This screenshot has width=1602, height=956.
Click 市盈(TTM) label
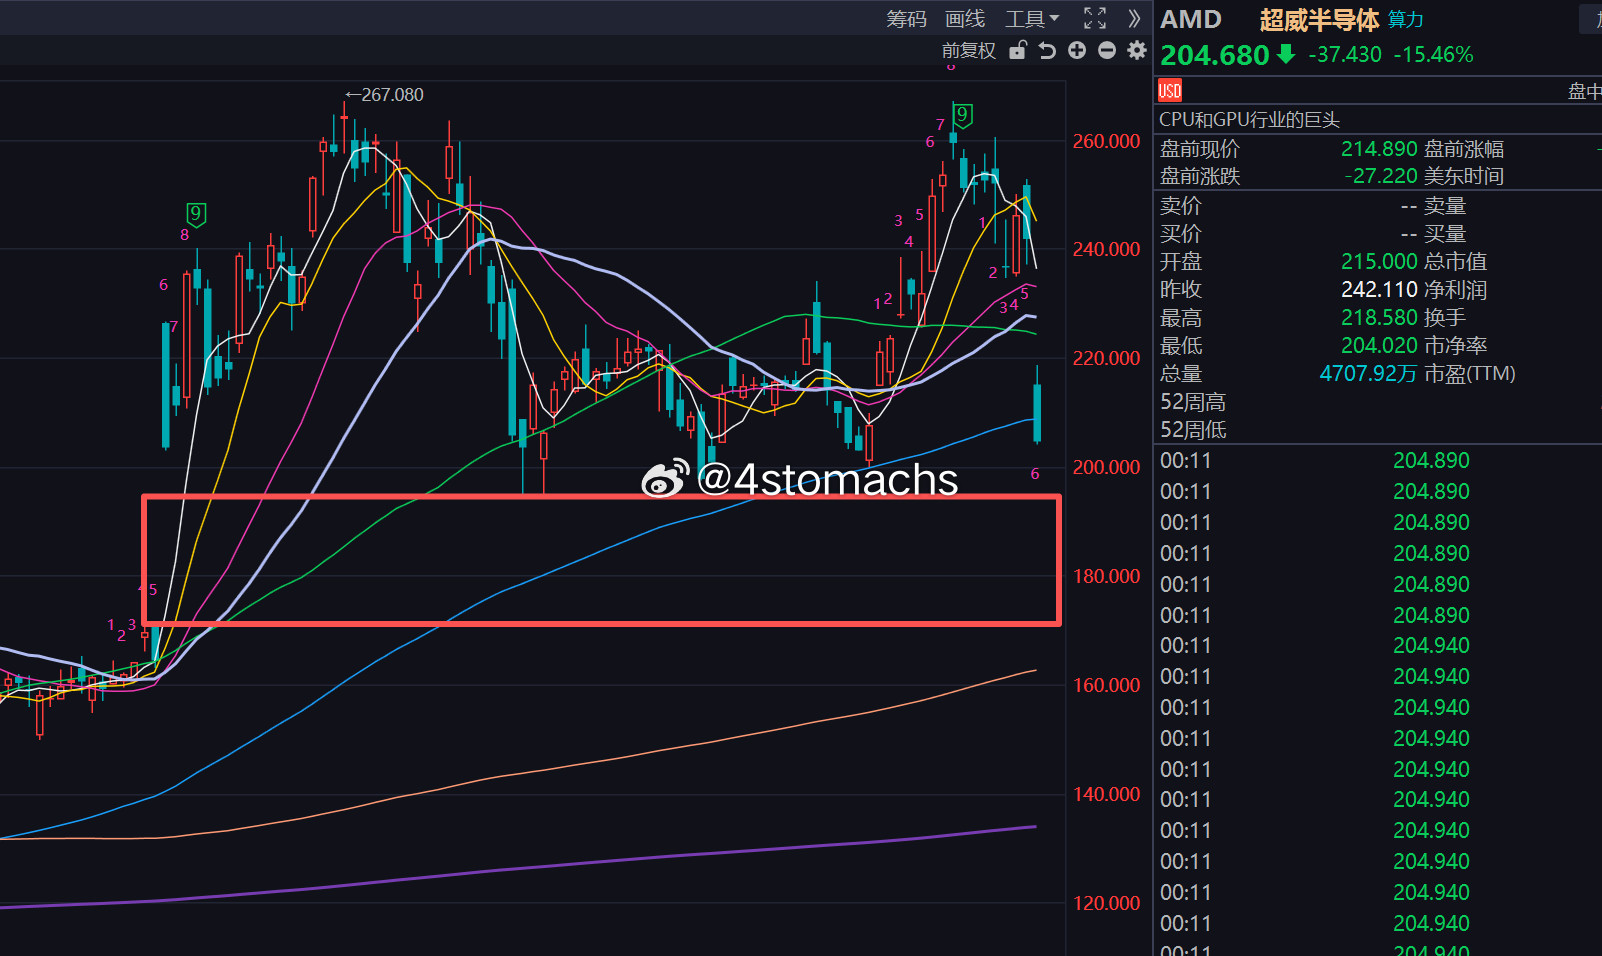pyautogui.click(x=1470, y=374)
